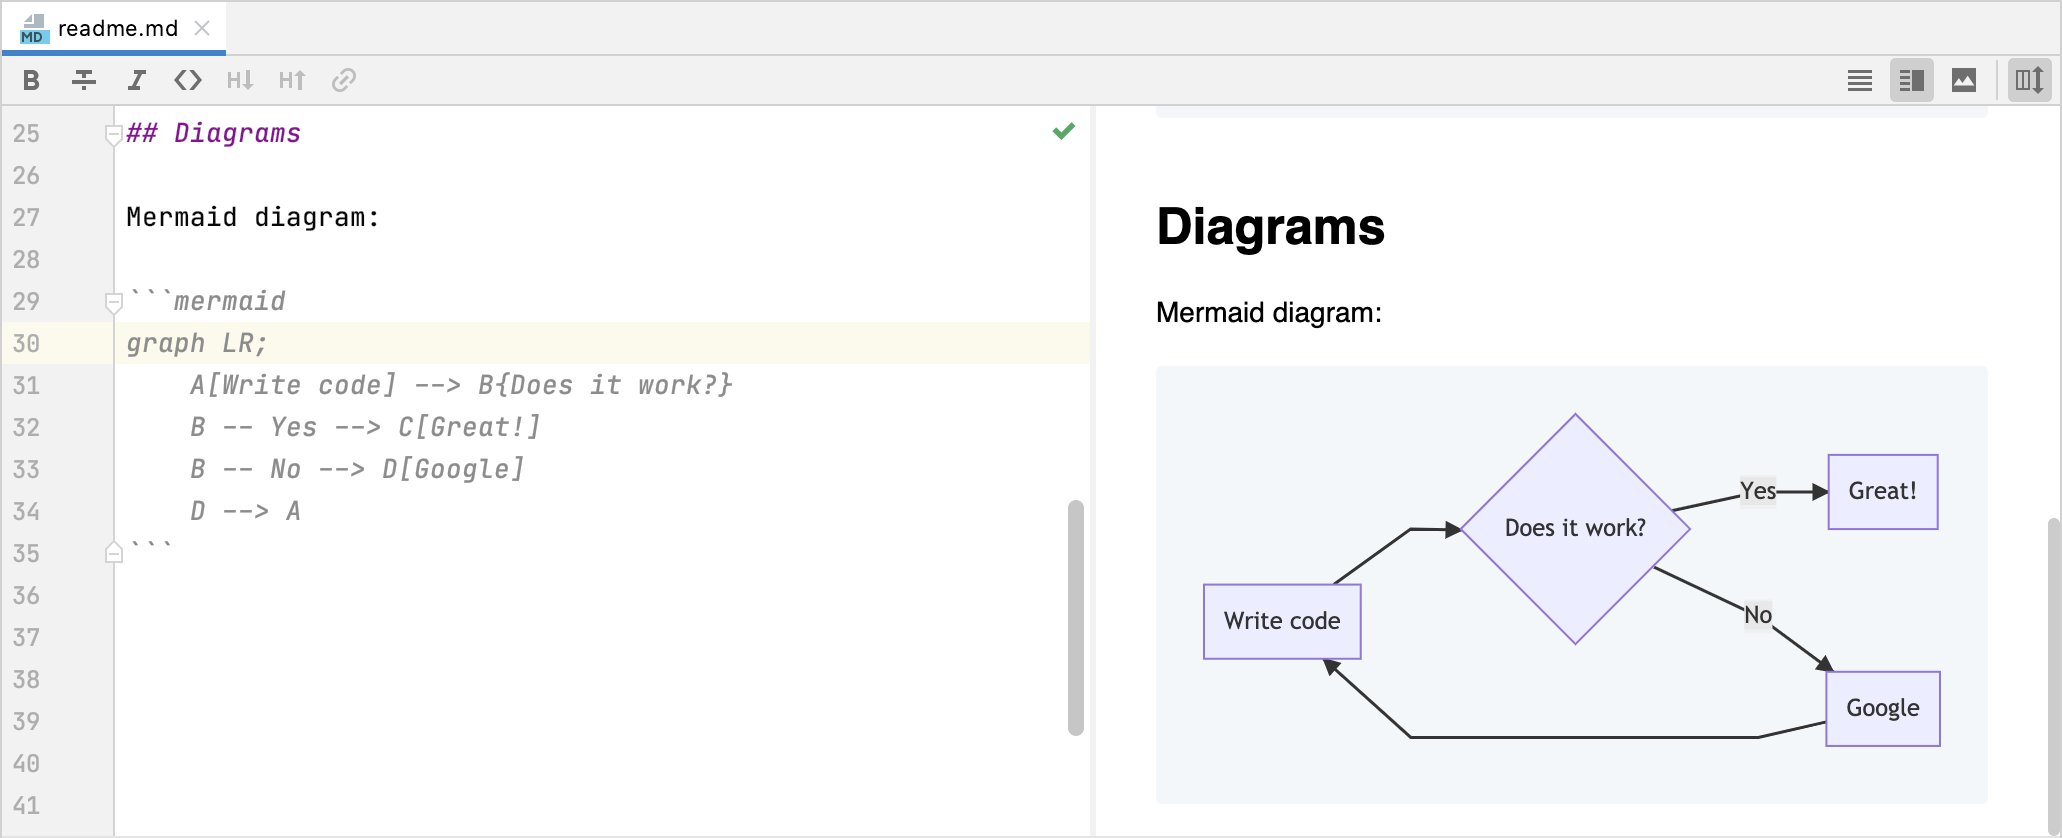Click the 'B -- Yes --> C[Great!]' line
This screenshot has width=2062, height=838.
pyautogui.click(x=365, y=427)
